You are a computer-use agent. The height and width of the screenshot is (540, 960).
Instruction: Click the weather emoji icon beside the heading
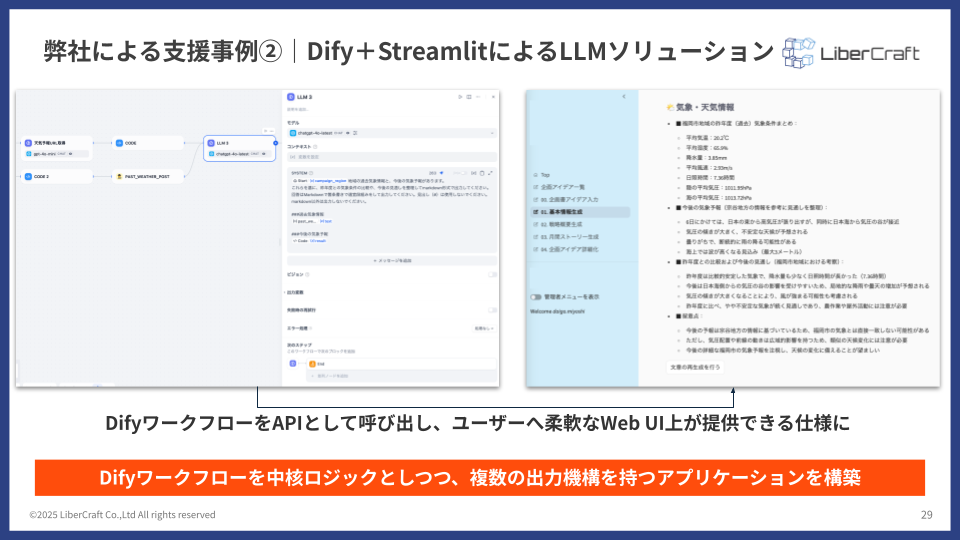(670, 107)
